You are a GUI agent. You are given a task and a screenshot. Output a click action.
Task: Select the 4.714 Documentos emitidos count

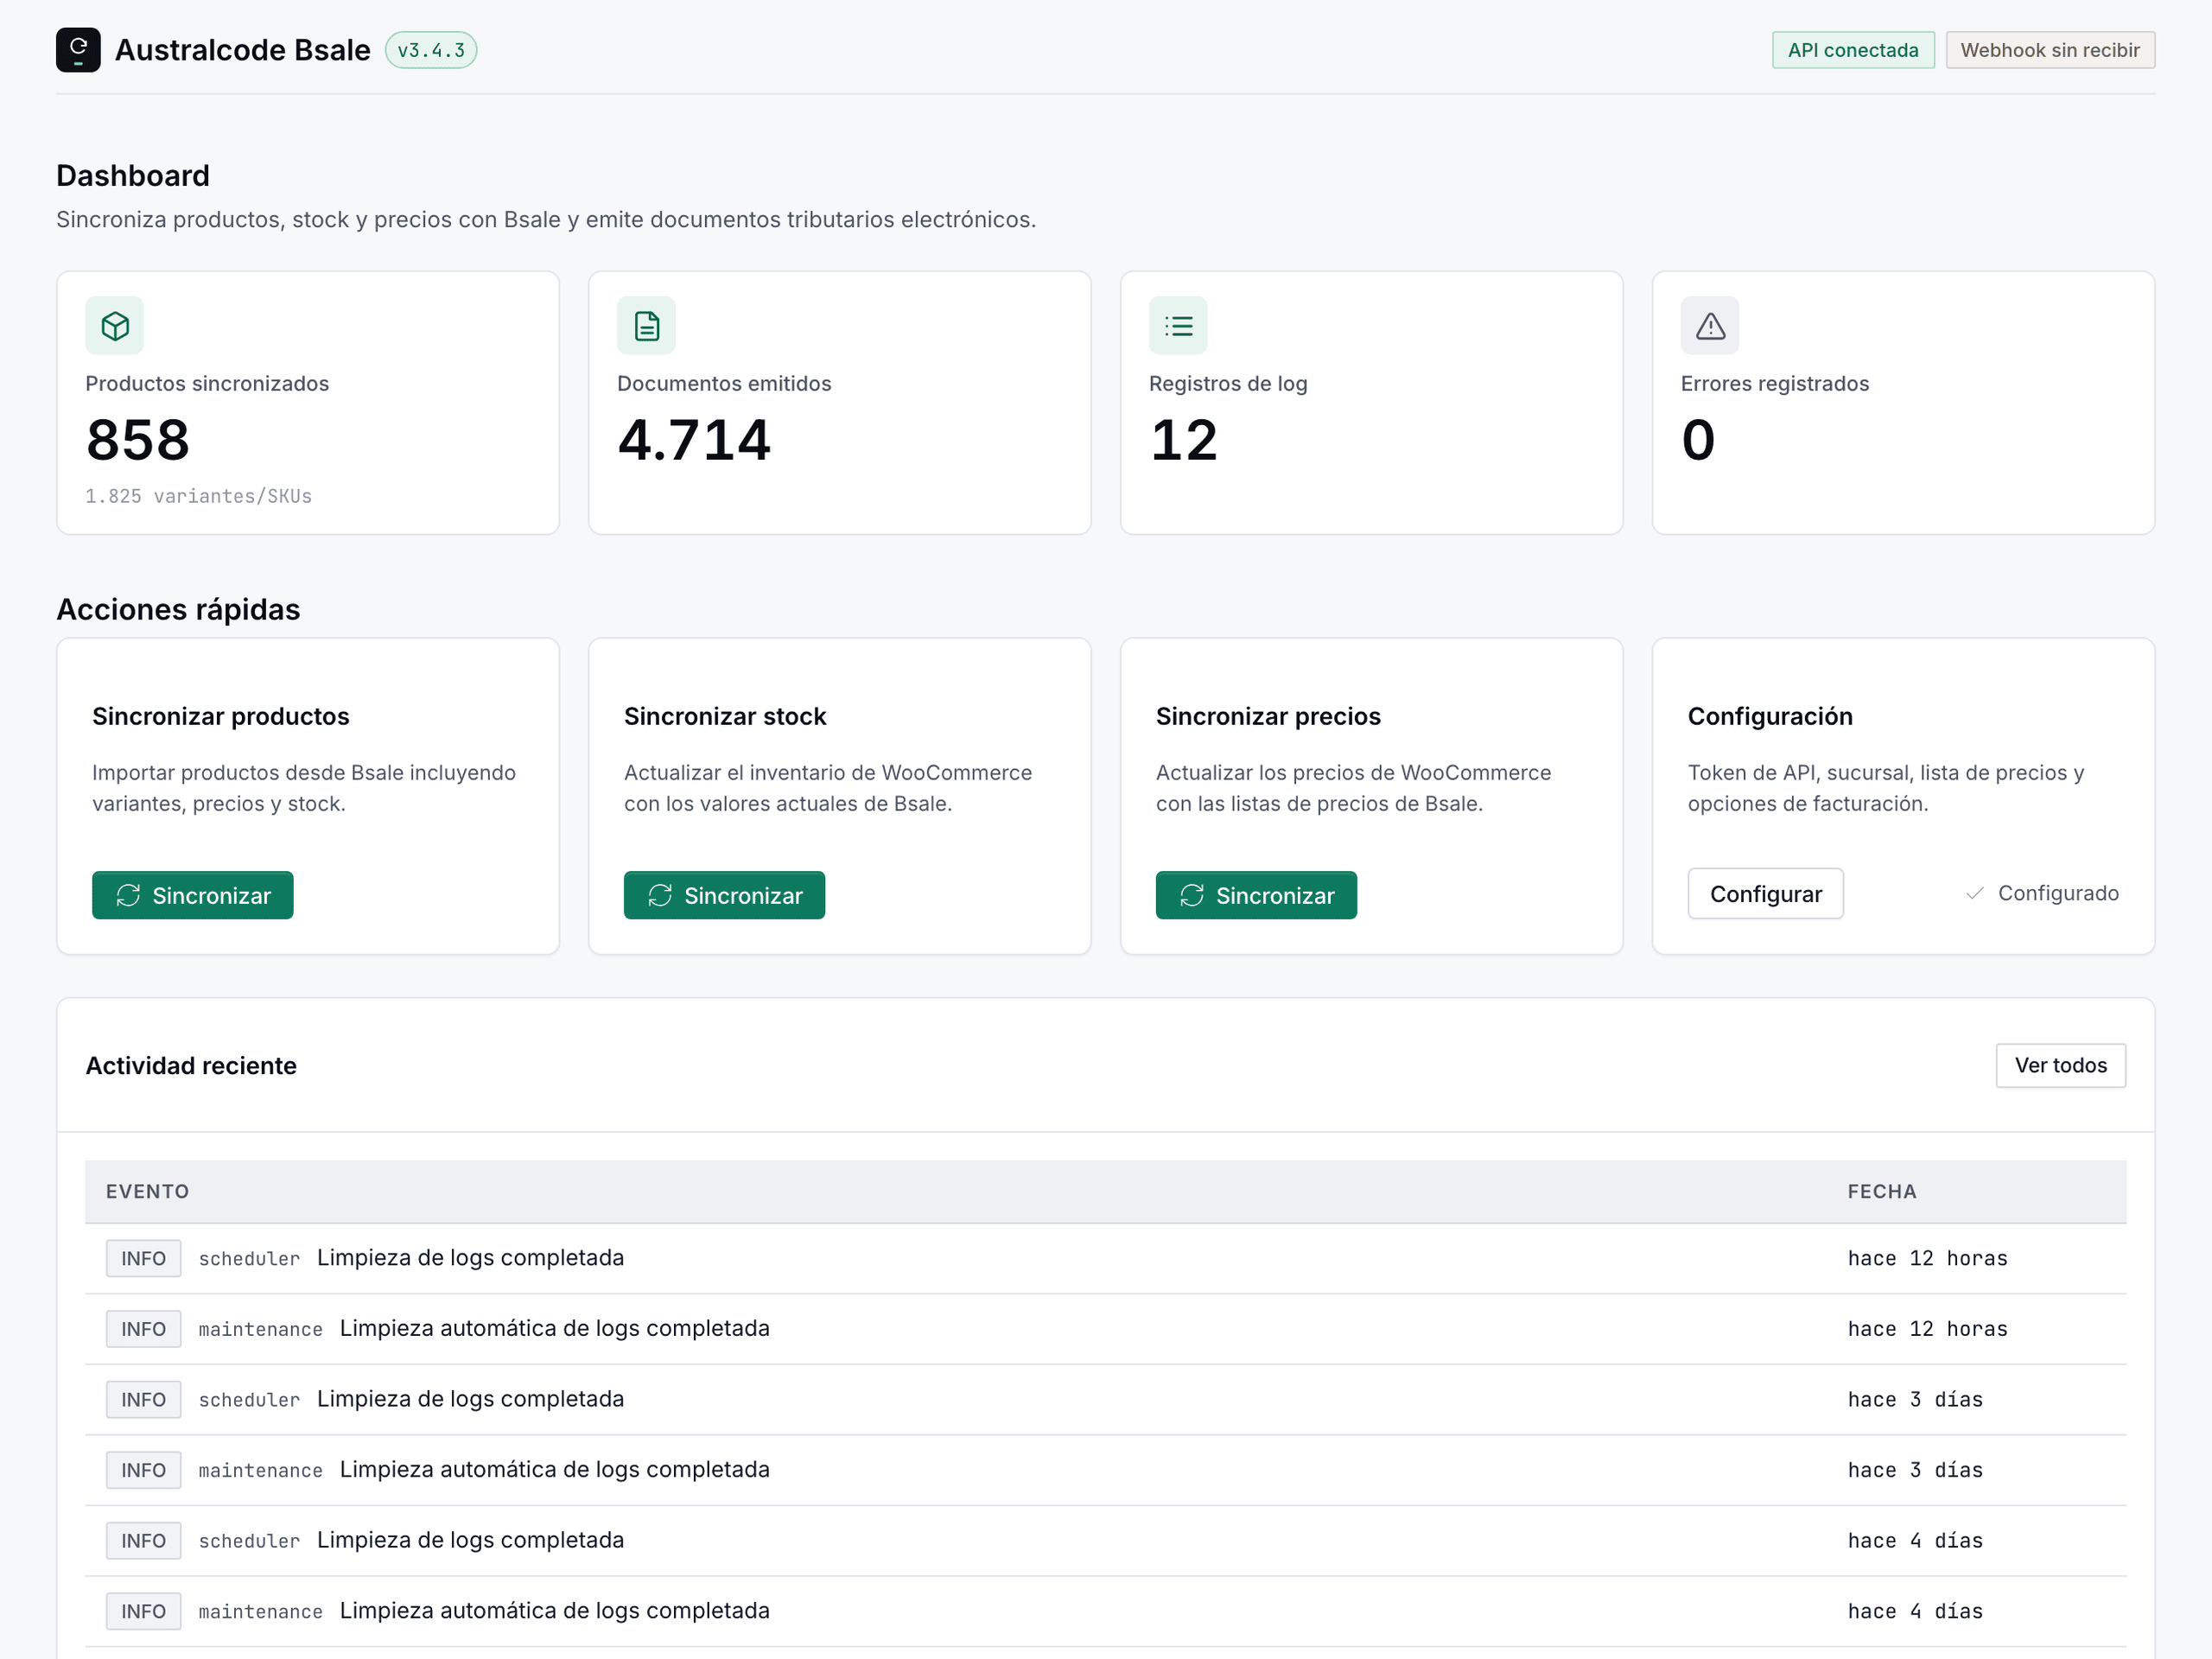coord(694,440)
